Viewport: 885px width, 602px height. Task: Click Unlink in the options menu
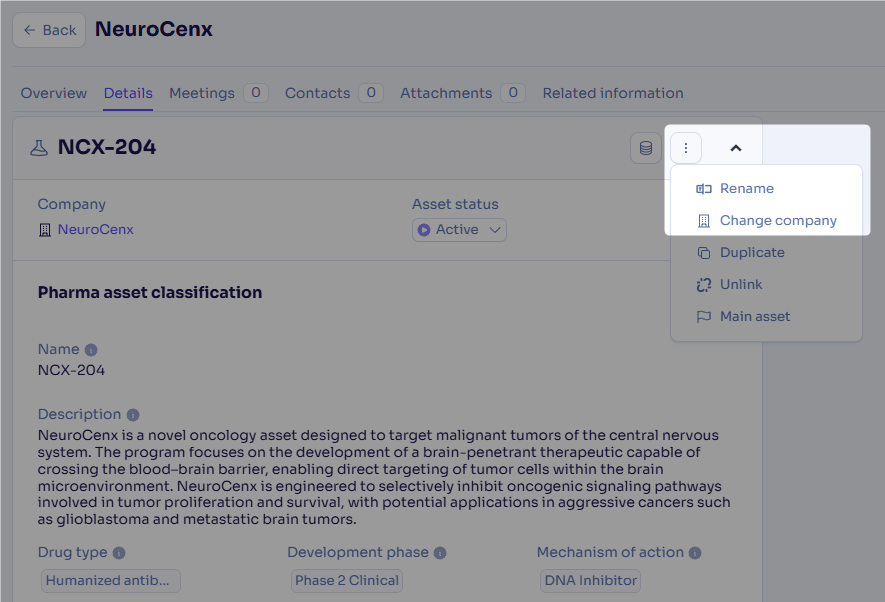(x=740, y=285)
